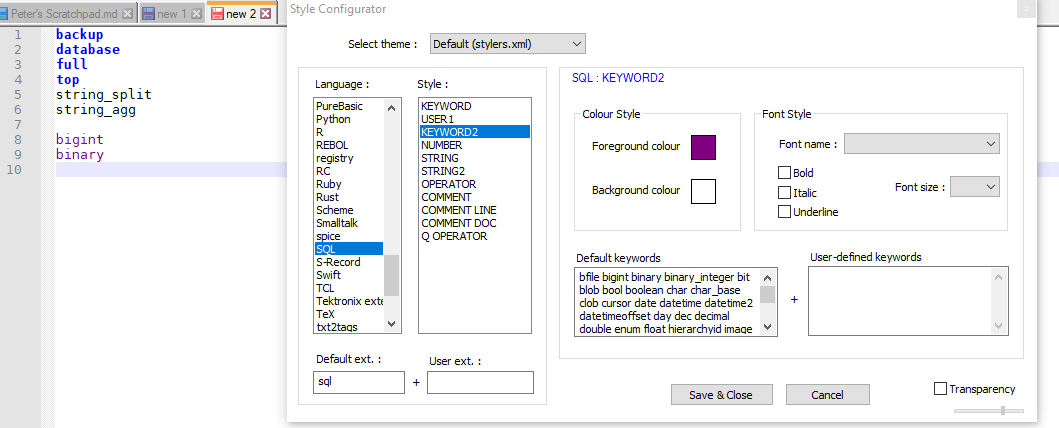The image size is (1059, 428).
Task: Open the Font size dropdown
Action: point(975,187)
